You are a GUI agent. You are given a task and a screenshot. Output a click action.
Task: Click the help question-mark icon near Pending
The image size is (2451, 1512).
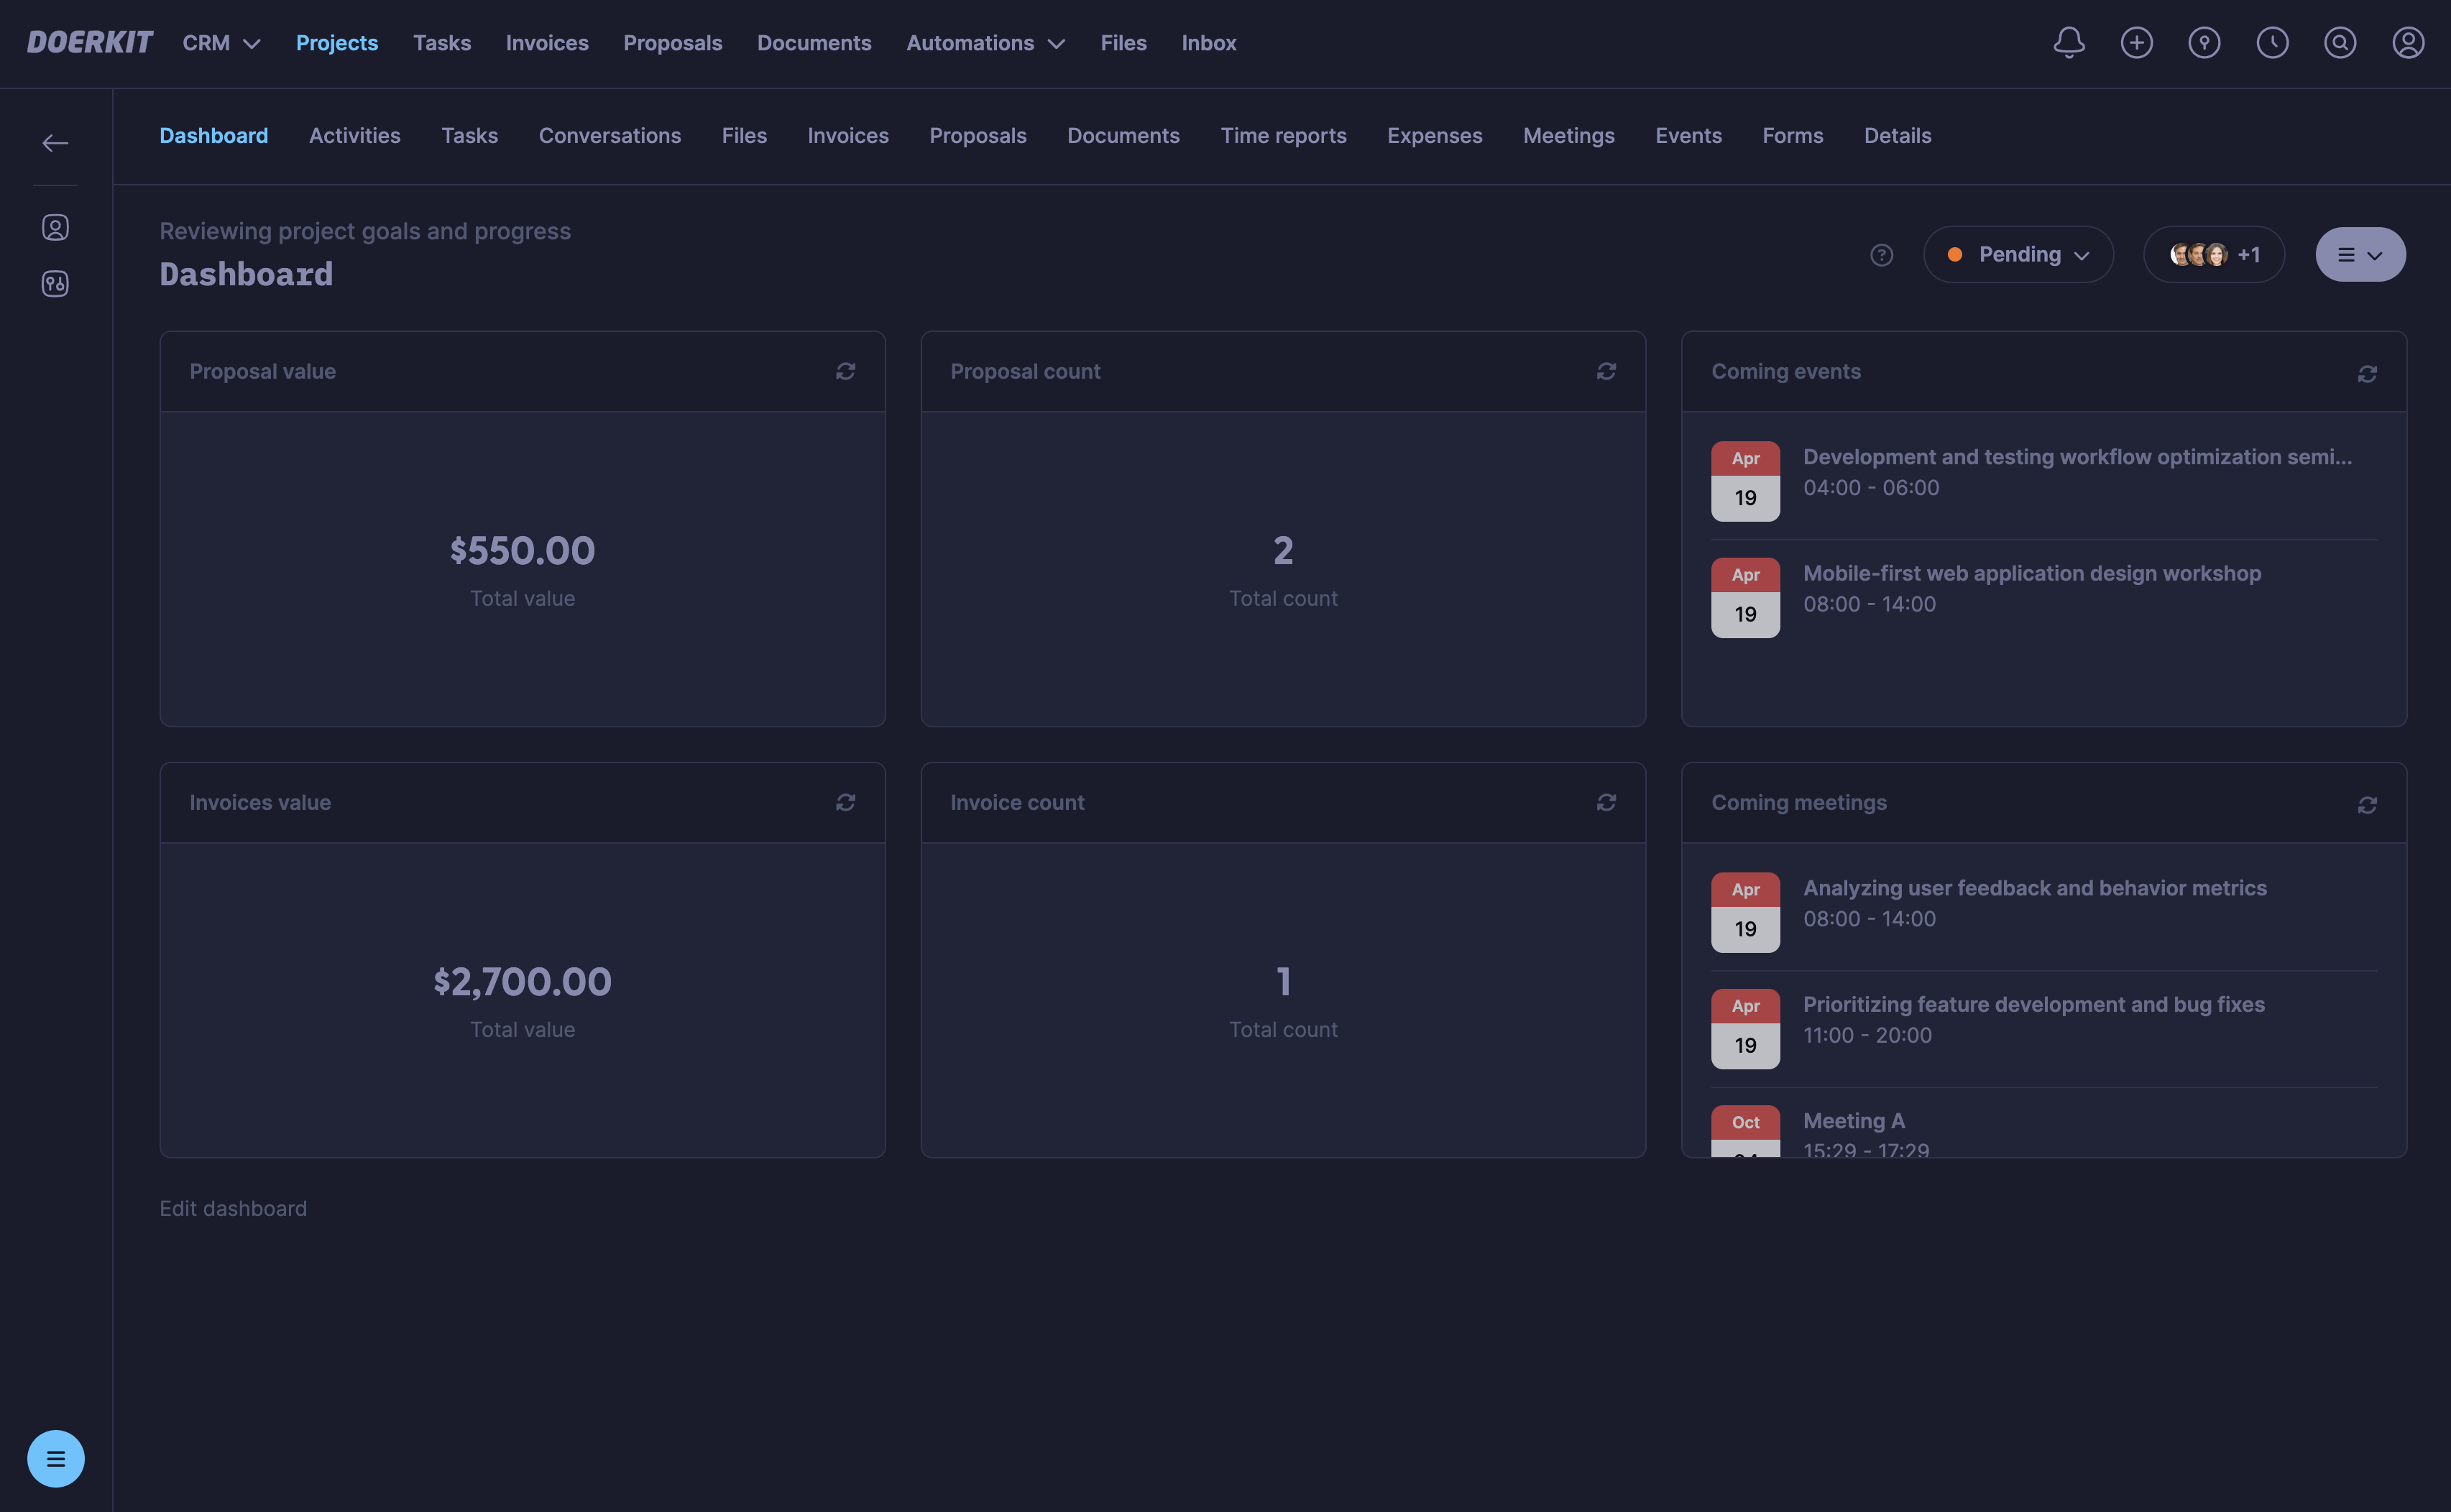(1881, 255)
